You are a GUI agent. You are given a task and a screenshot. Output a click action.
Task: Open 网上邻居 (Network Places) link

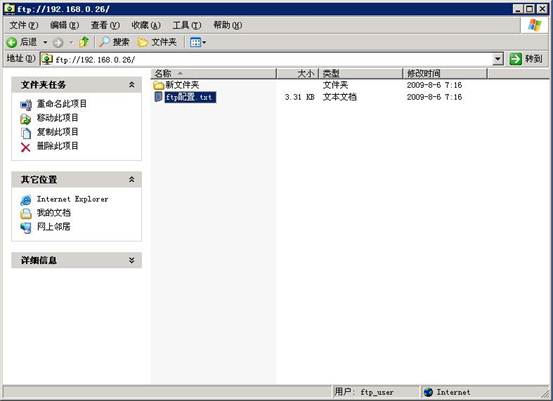pos(54,226)
